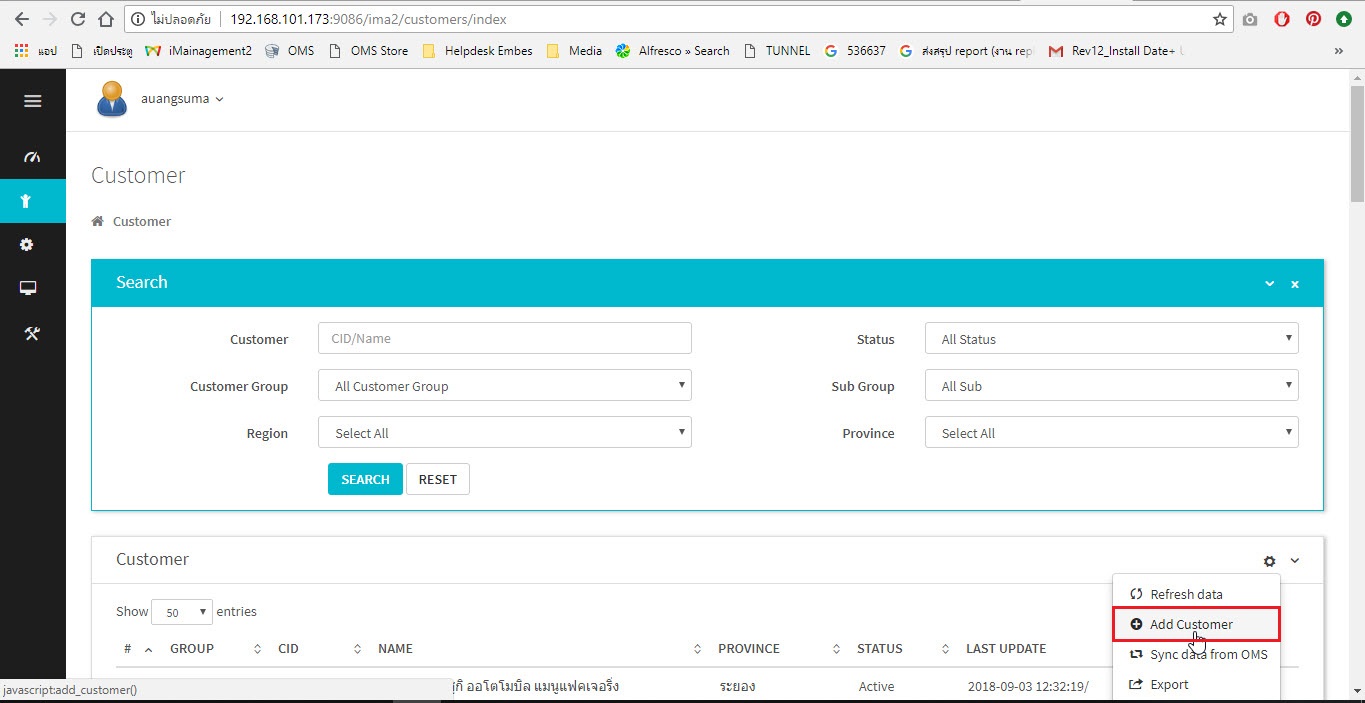Screen dimensions: 1365x703
Task: Open the auangsuma user dropdown
Action: coord(180,99)
